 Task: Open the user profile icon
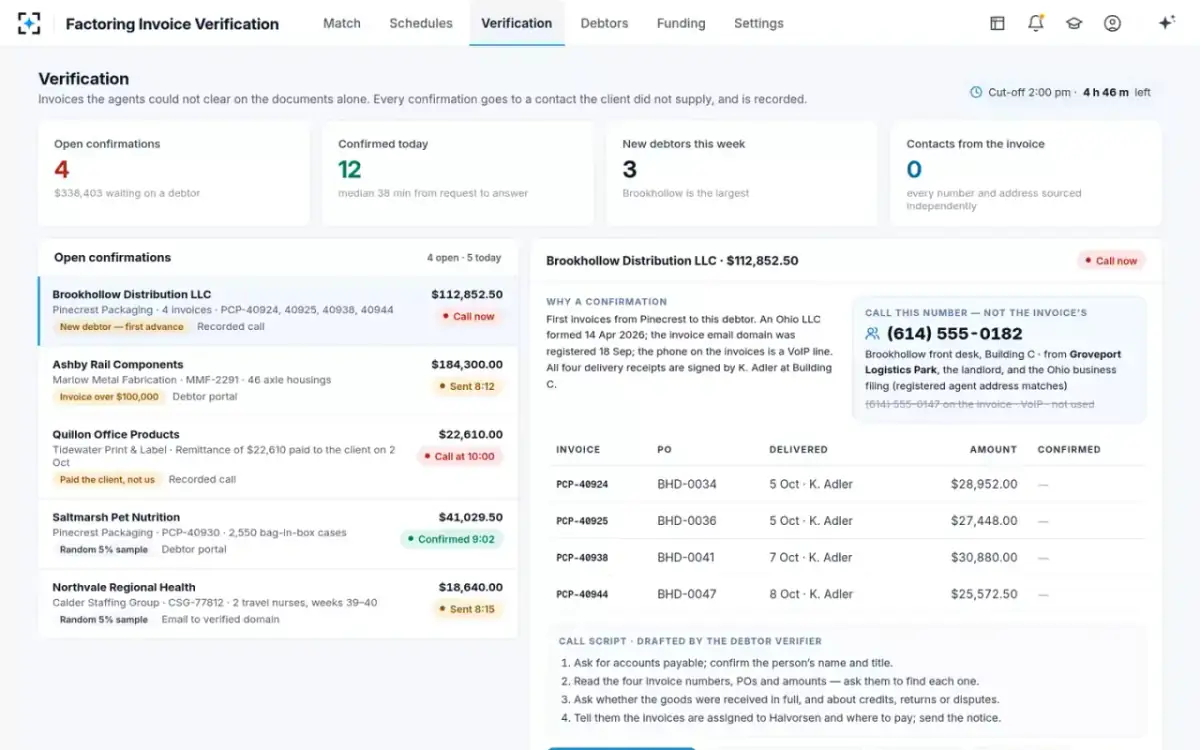[1112, 23]
